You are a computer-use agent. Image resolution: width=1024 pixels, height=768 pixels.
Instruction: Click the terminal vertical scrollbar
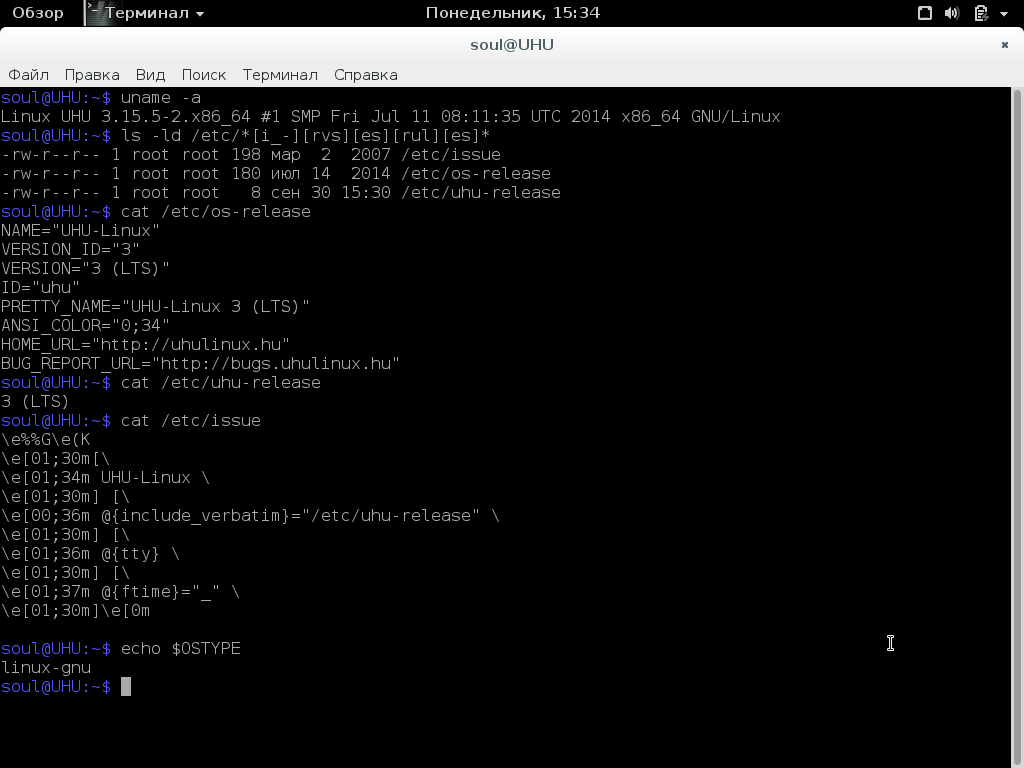pyautogui.click(x=1017, y=427)
